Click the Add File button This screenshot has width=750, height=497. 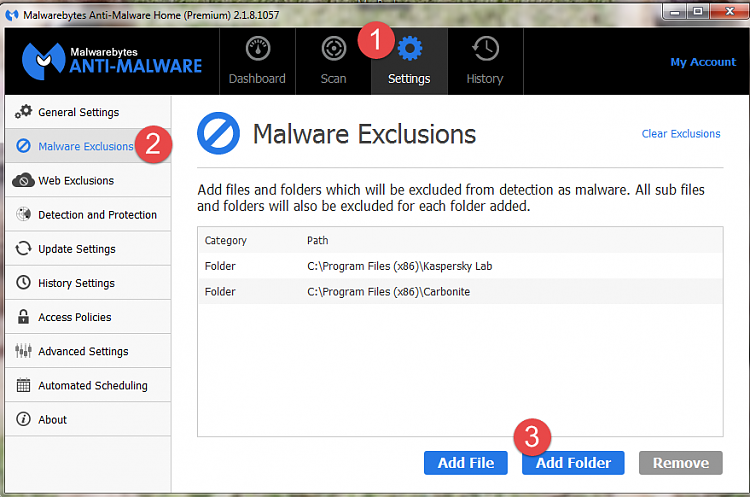click(465, 463)
